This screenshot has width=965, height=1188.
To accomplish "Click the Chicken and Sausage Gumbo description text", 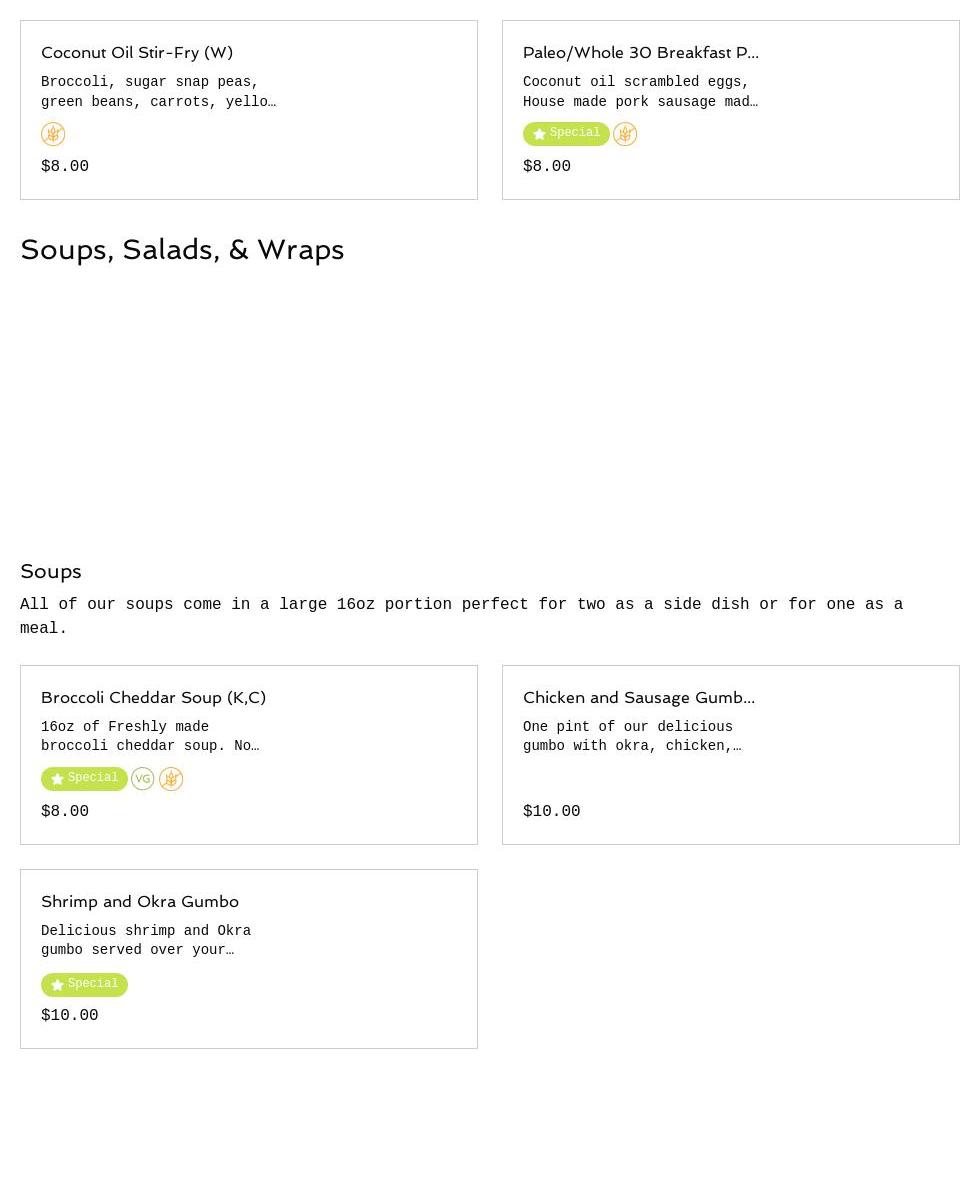I will (x=632, y=736).
